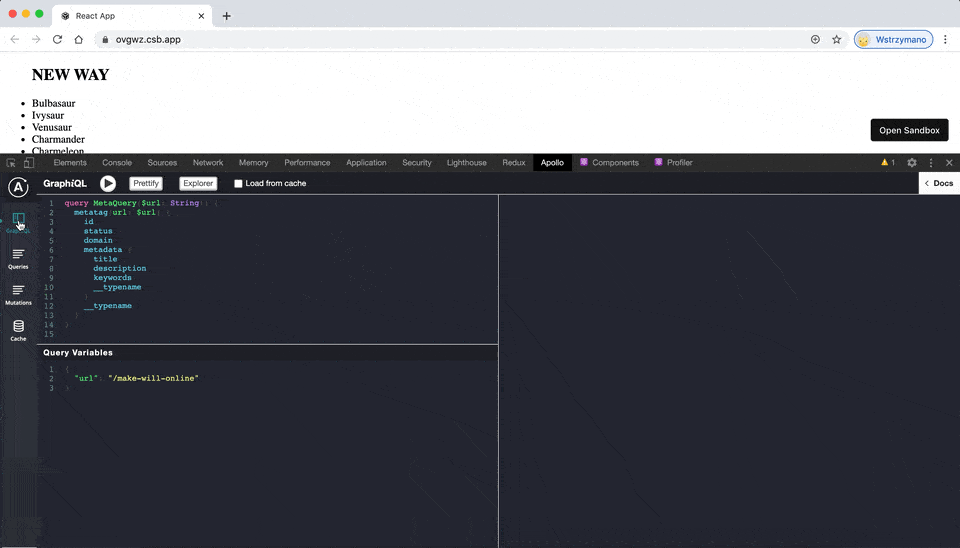Viewport: 960px width, 548px height.
Task: Open the GraphiQL sidebar panel icon
Action: 18,223
